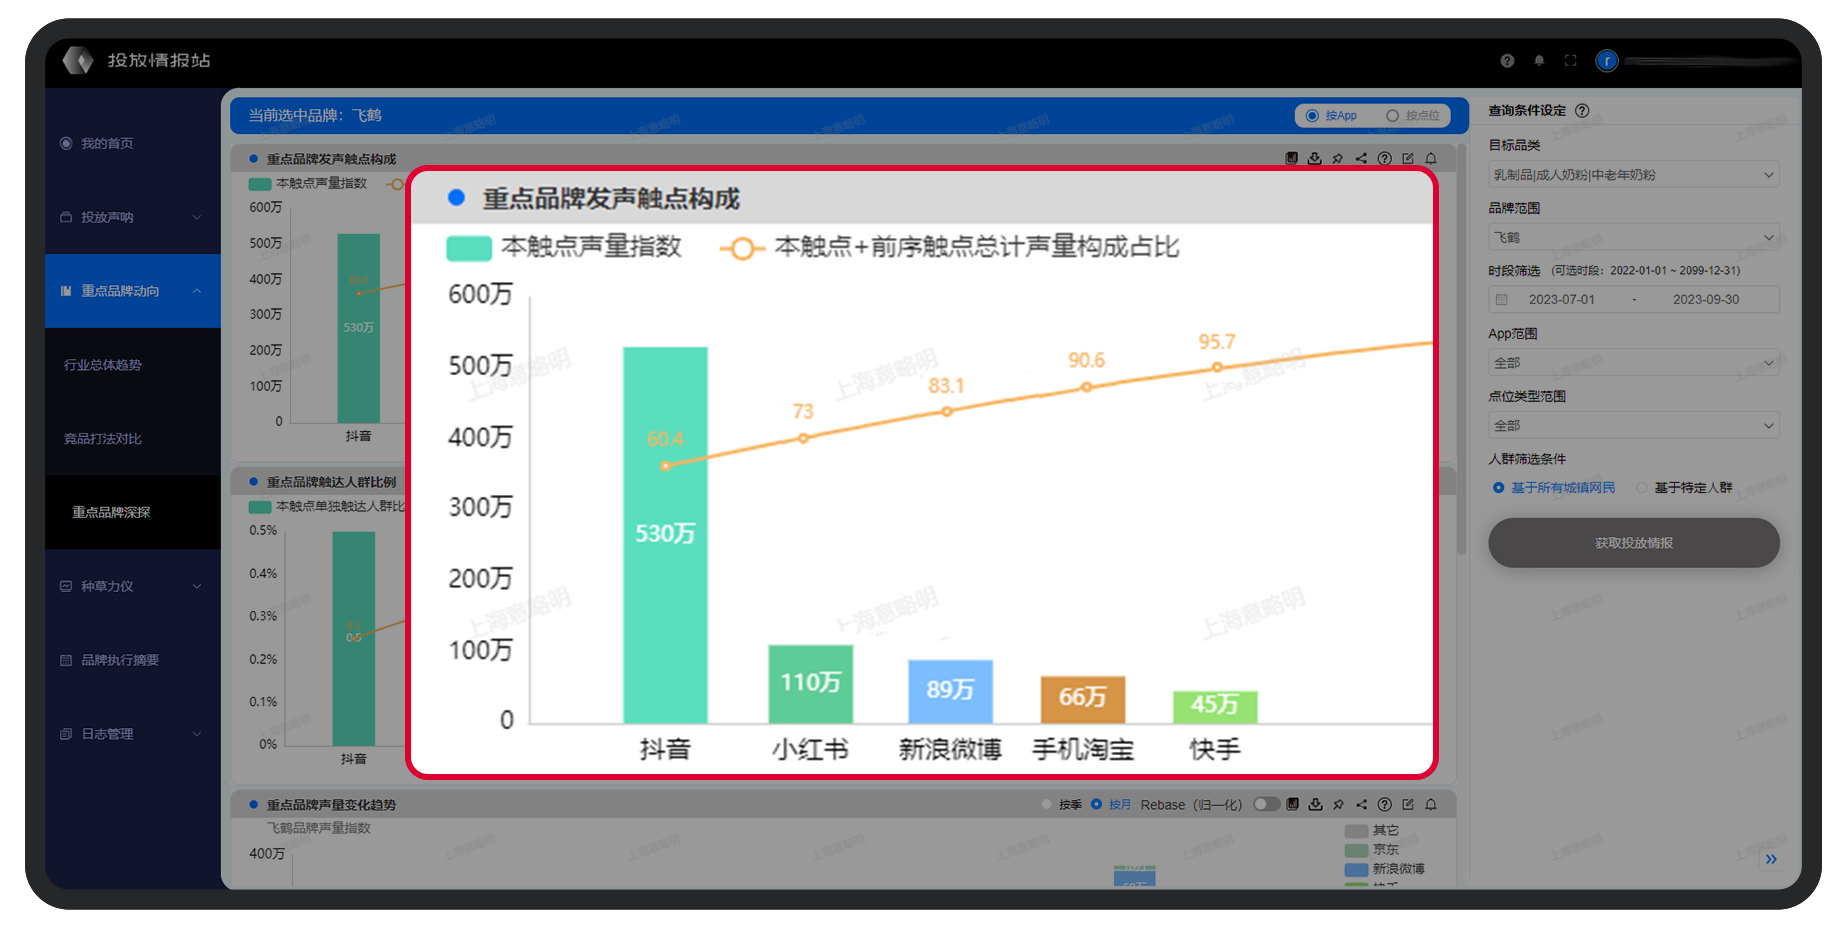Toggle the 京东 legend swatch

click(1356, 850)
